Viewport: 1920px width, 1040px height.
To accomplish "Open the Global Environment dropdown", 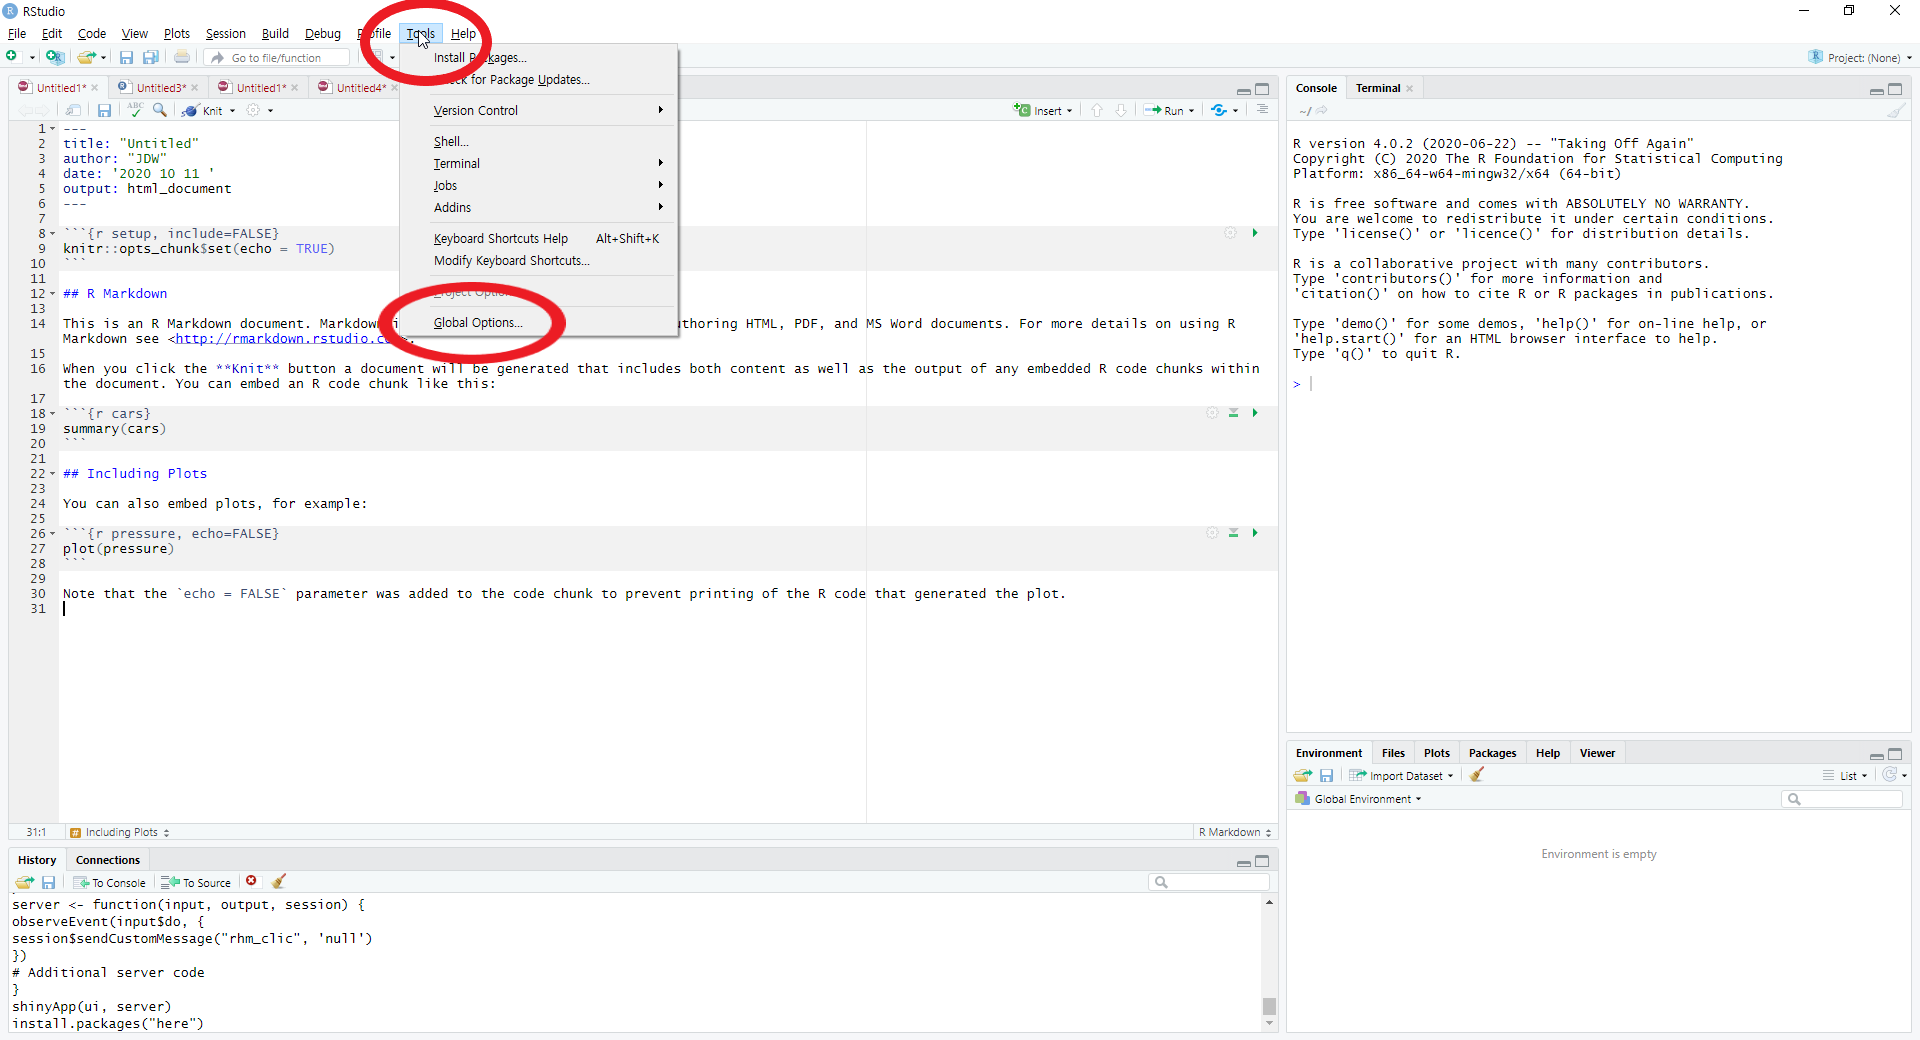I will pyautogui.click(x=1358, y=799).
